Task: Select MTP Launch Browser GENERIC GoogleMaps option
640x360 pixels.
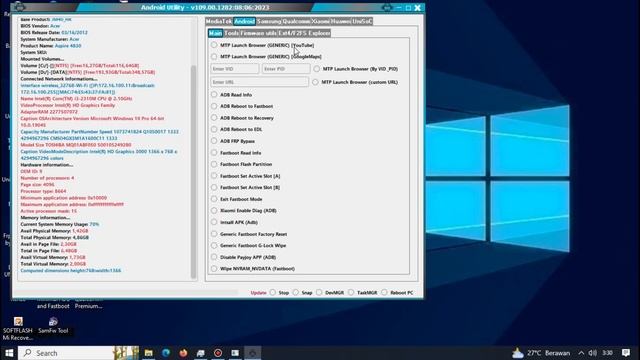Action: 214,56
